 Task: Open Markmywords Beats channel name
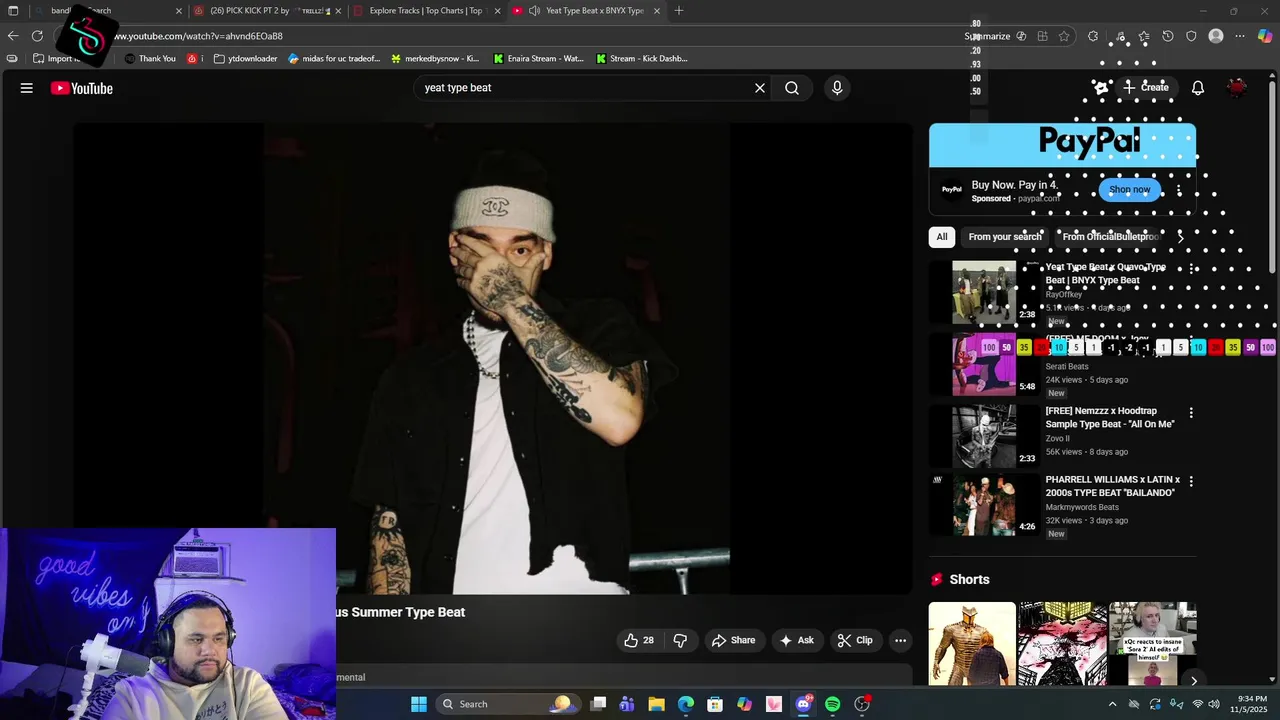[1082, 507]
